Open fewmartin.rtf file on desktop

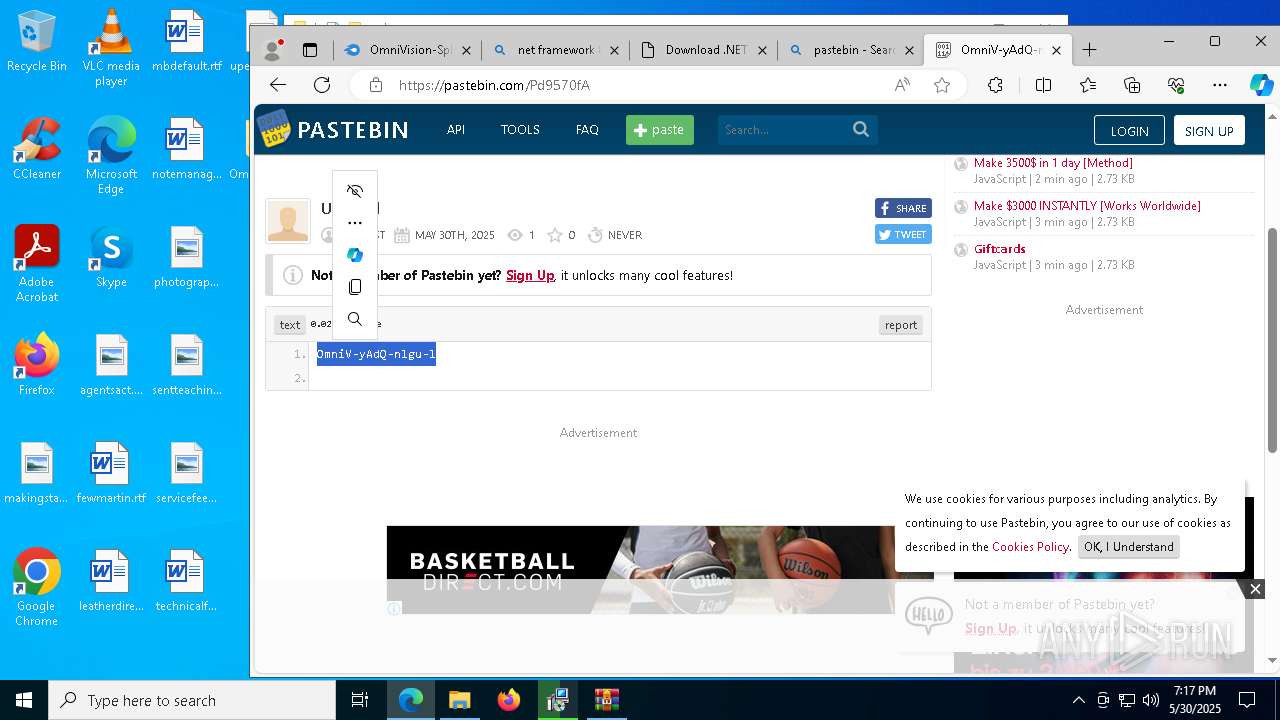[x=111, y=472]
